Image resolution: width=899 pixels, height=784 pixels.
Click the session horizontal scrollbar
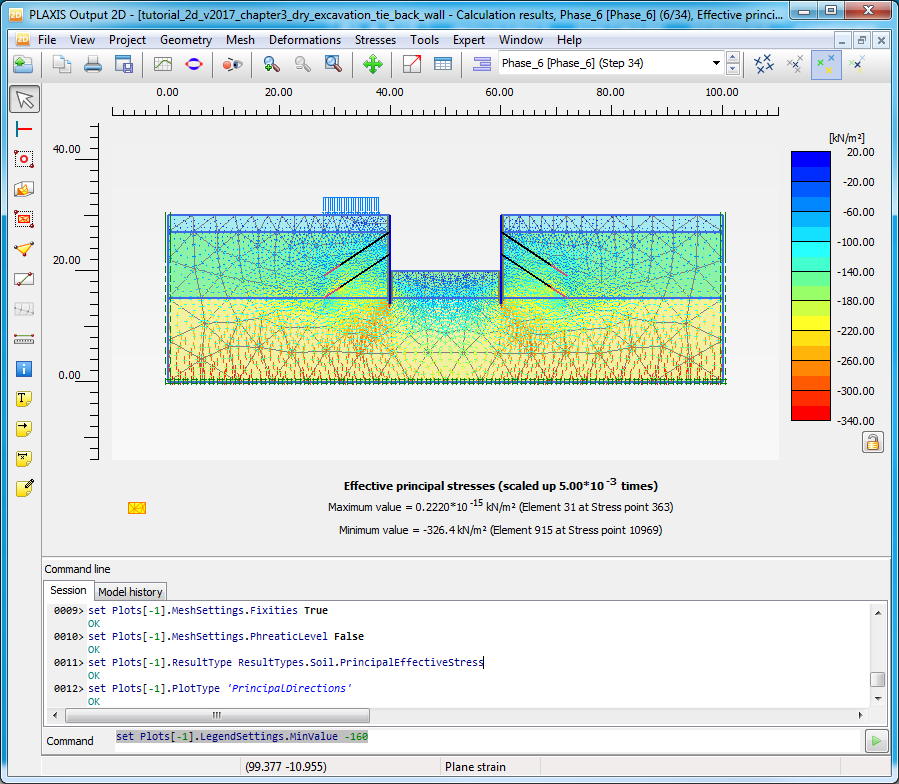coord(217,716)
